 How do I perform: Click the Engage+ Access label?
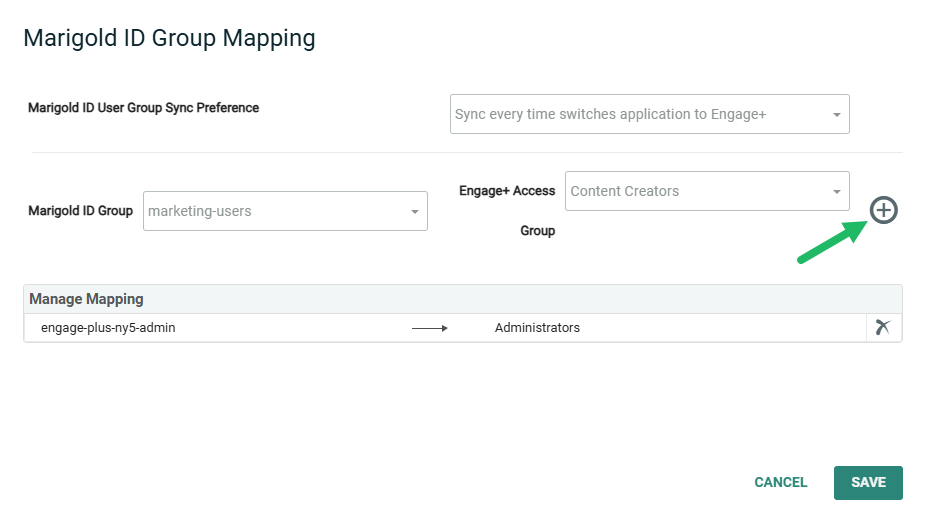coord(507,191)
